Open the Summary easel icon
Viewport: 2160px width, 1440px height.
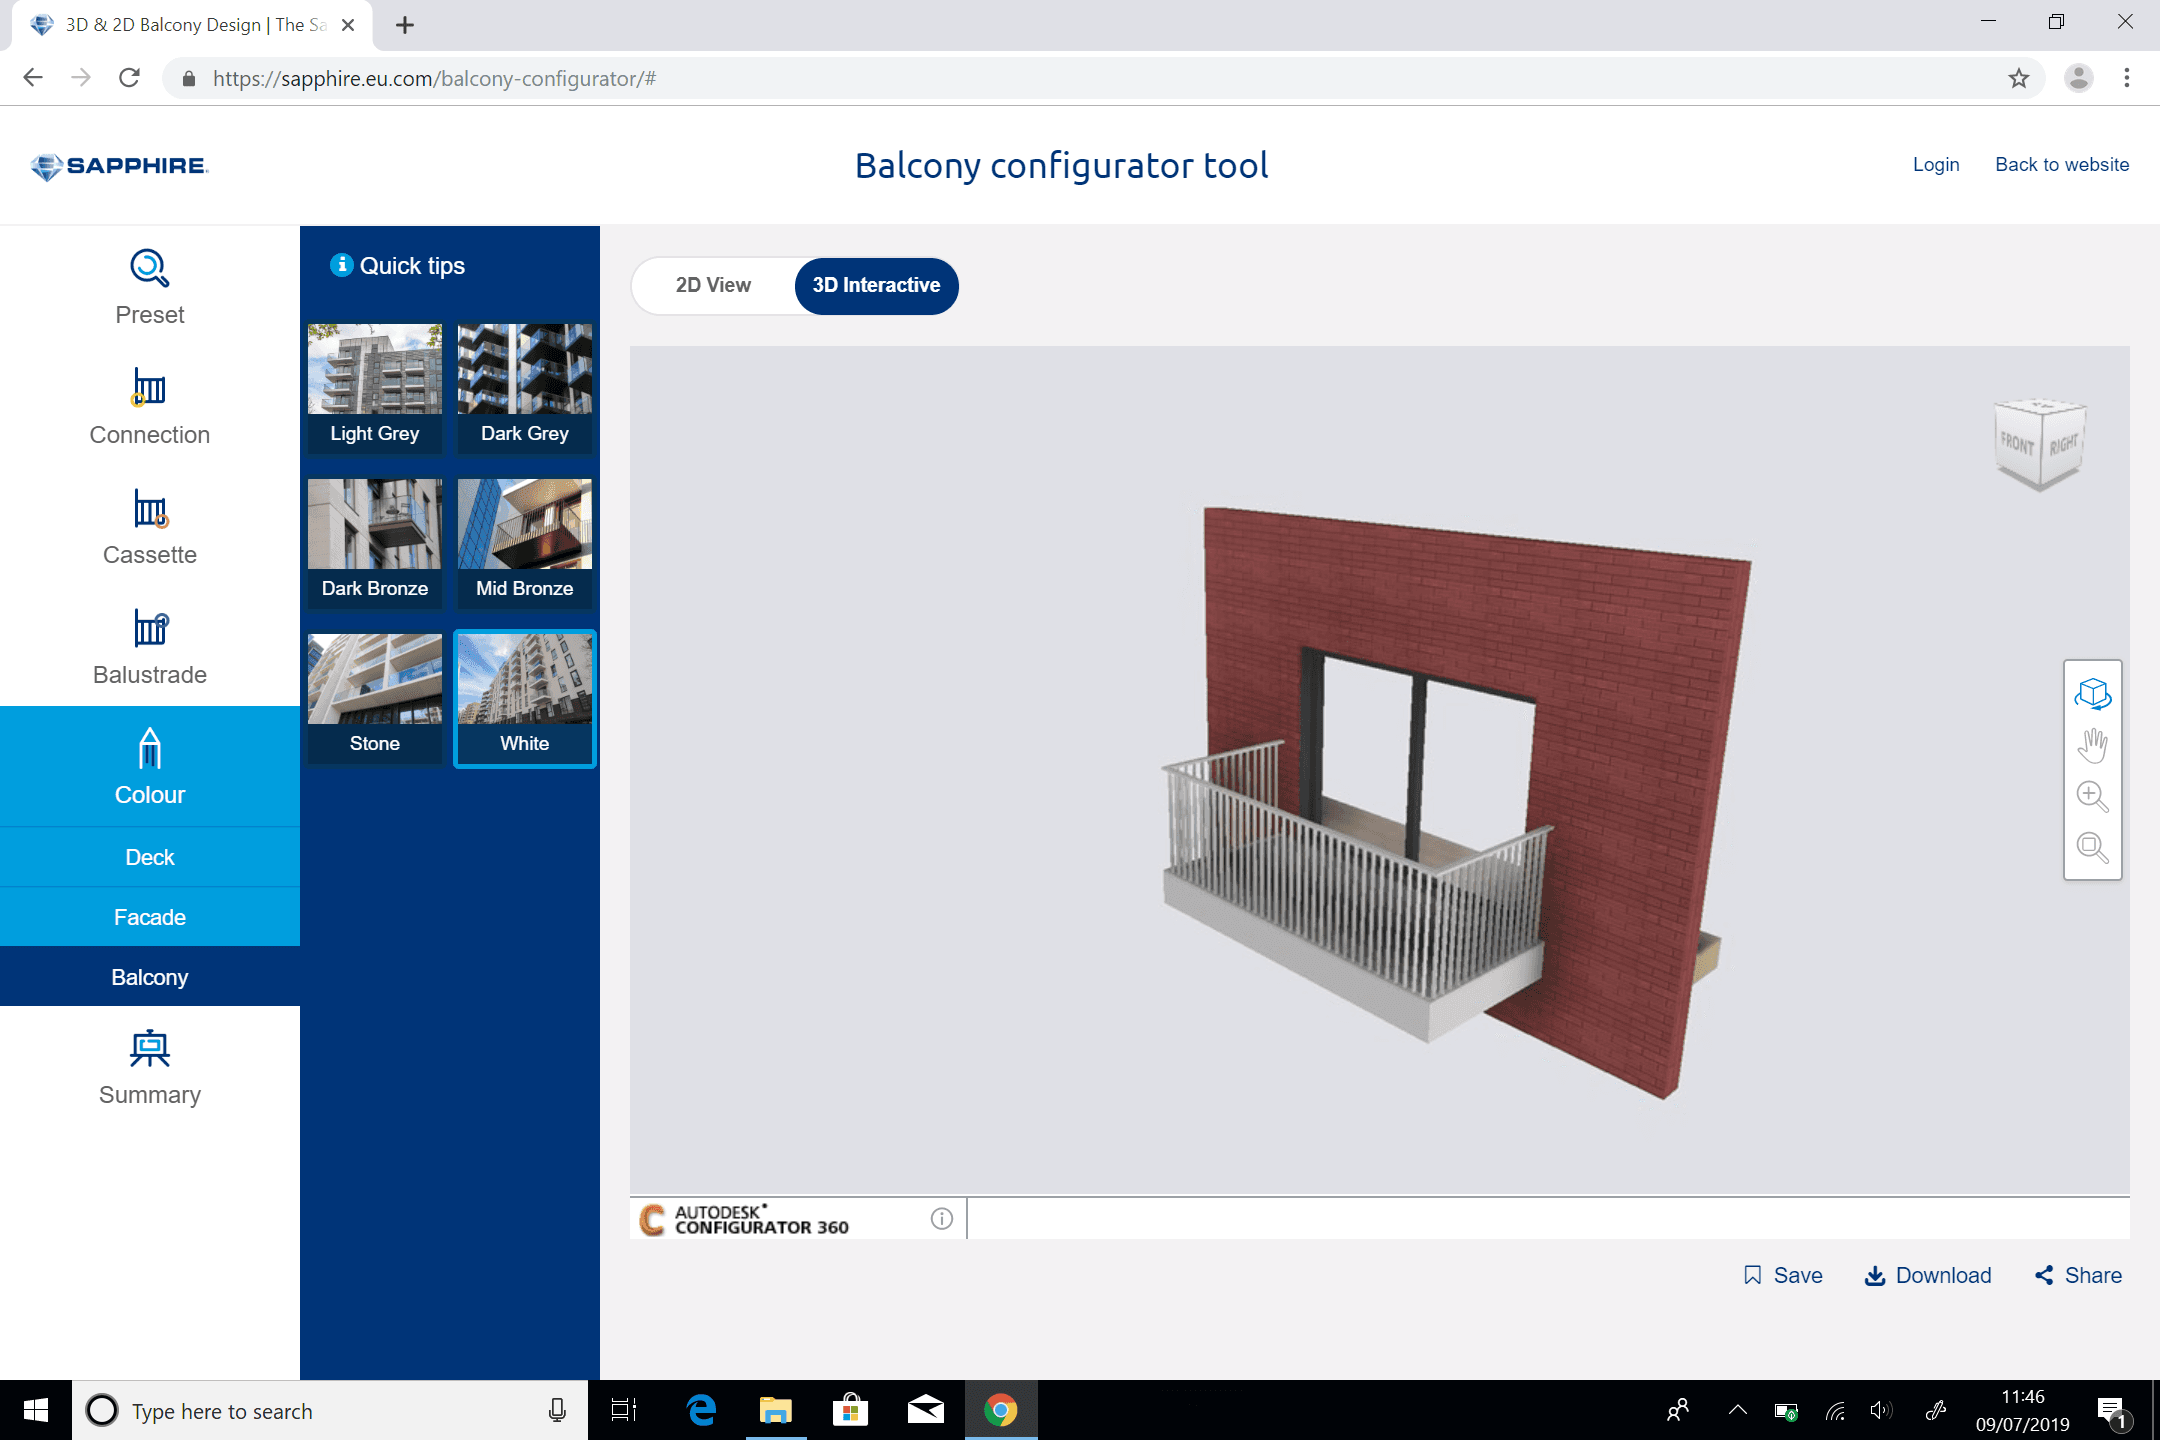tap(149, 1048)
